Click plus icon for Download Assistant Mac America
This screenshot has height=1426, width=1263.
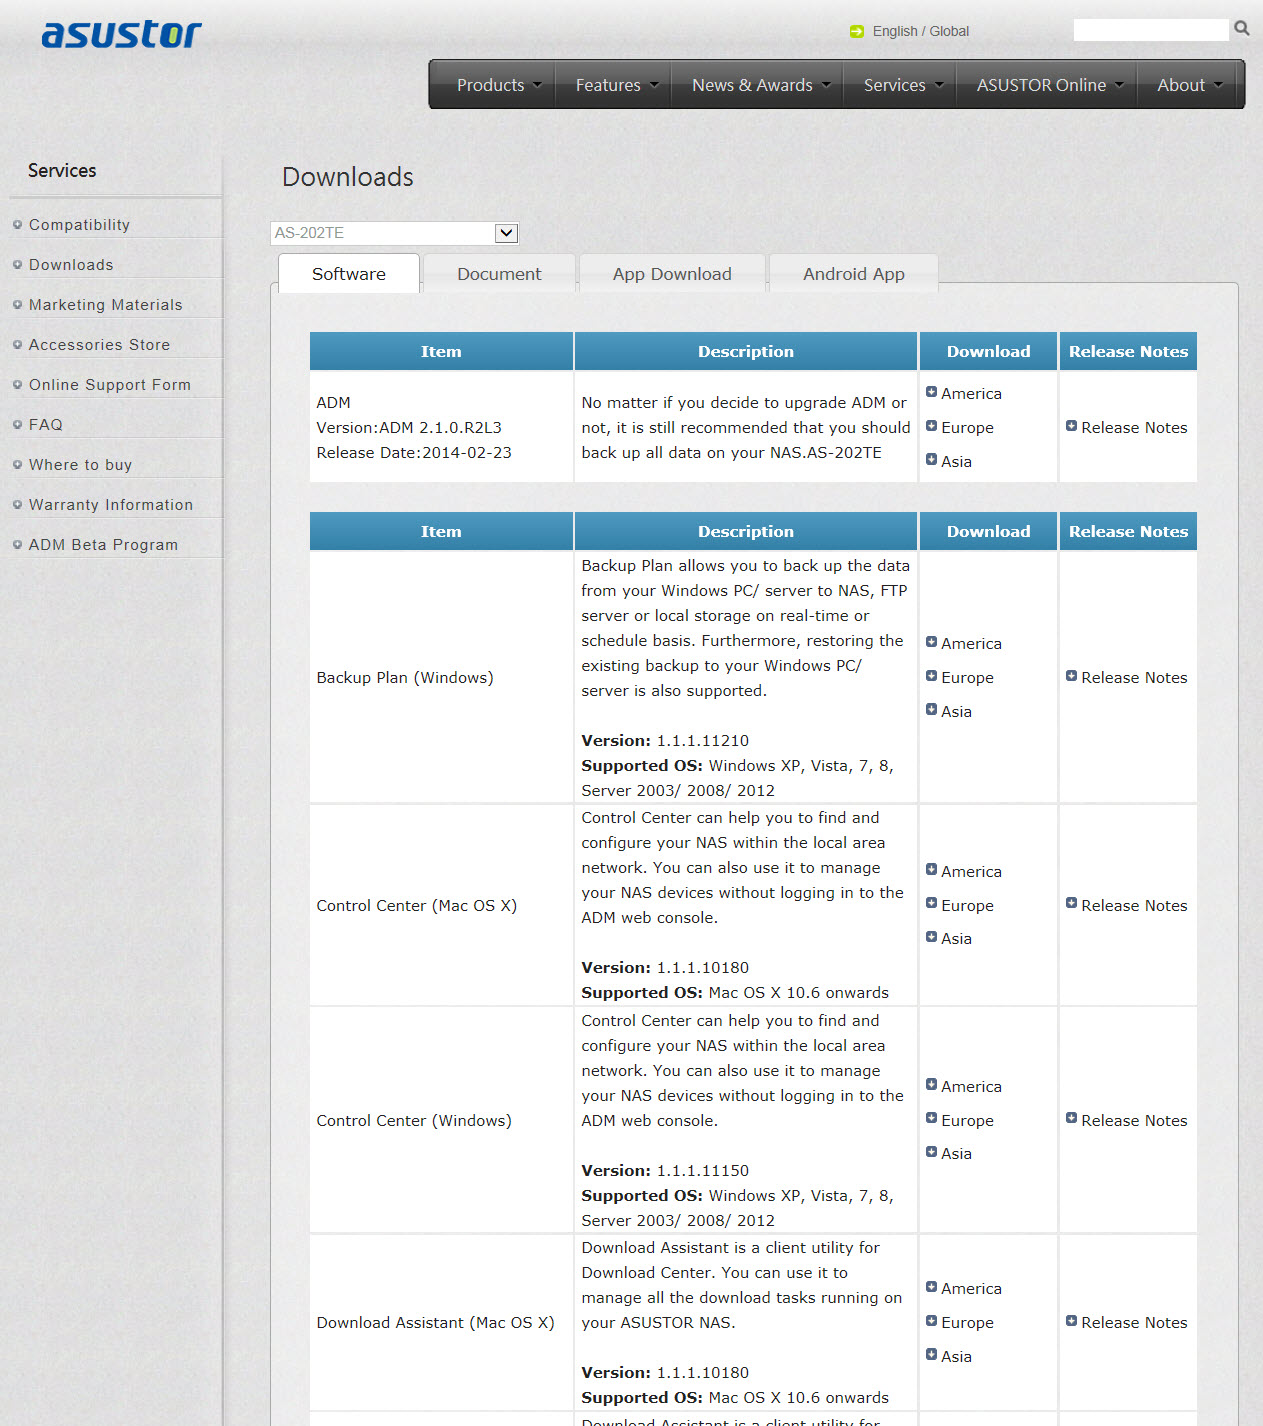point(931,1287)
